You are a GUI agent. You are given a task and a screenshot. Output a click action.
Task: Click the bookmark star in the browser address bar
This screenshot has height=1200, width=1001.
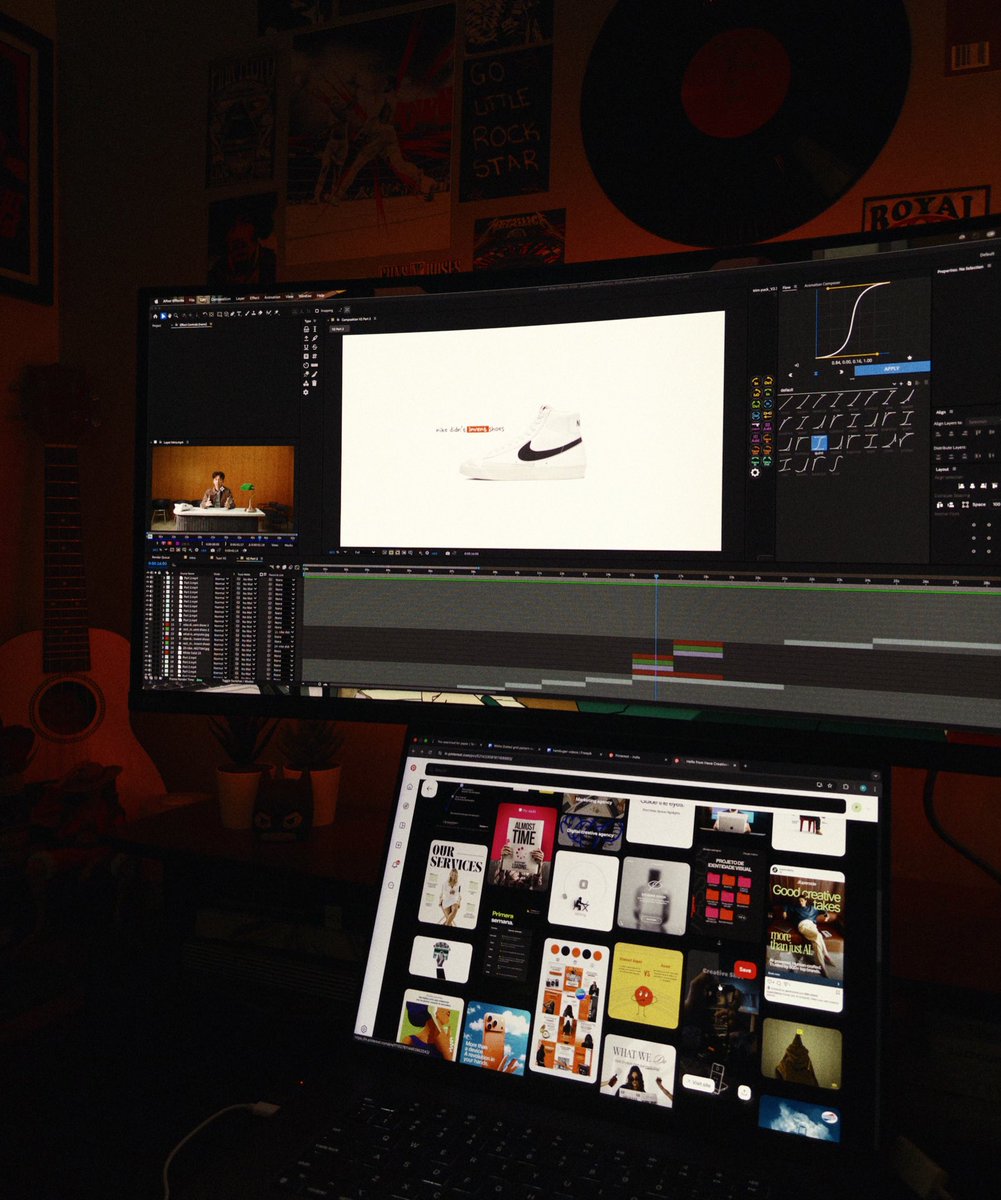[830, 785]
